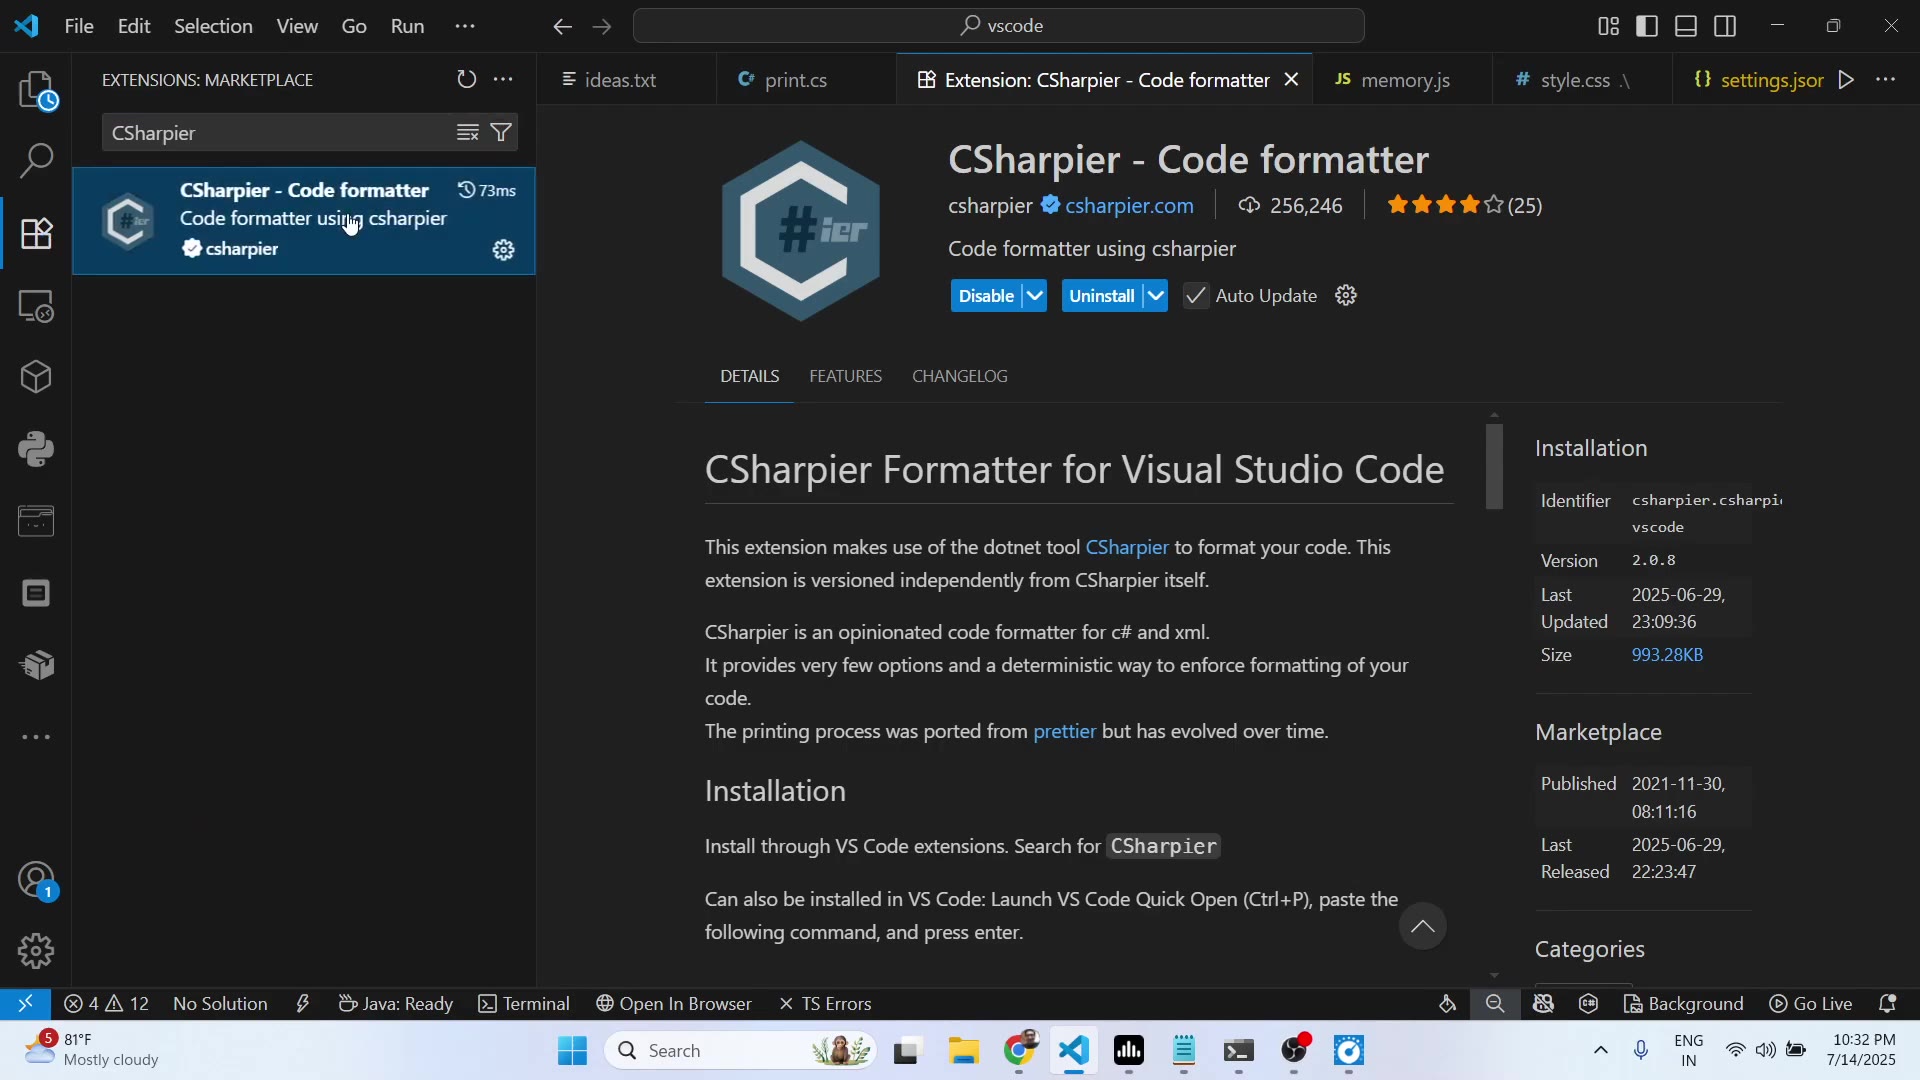Open errors and warnings in status bar
The image size is (1920, 1080).
pyautogui.click(x=106, y=1005)
